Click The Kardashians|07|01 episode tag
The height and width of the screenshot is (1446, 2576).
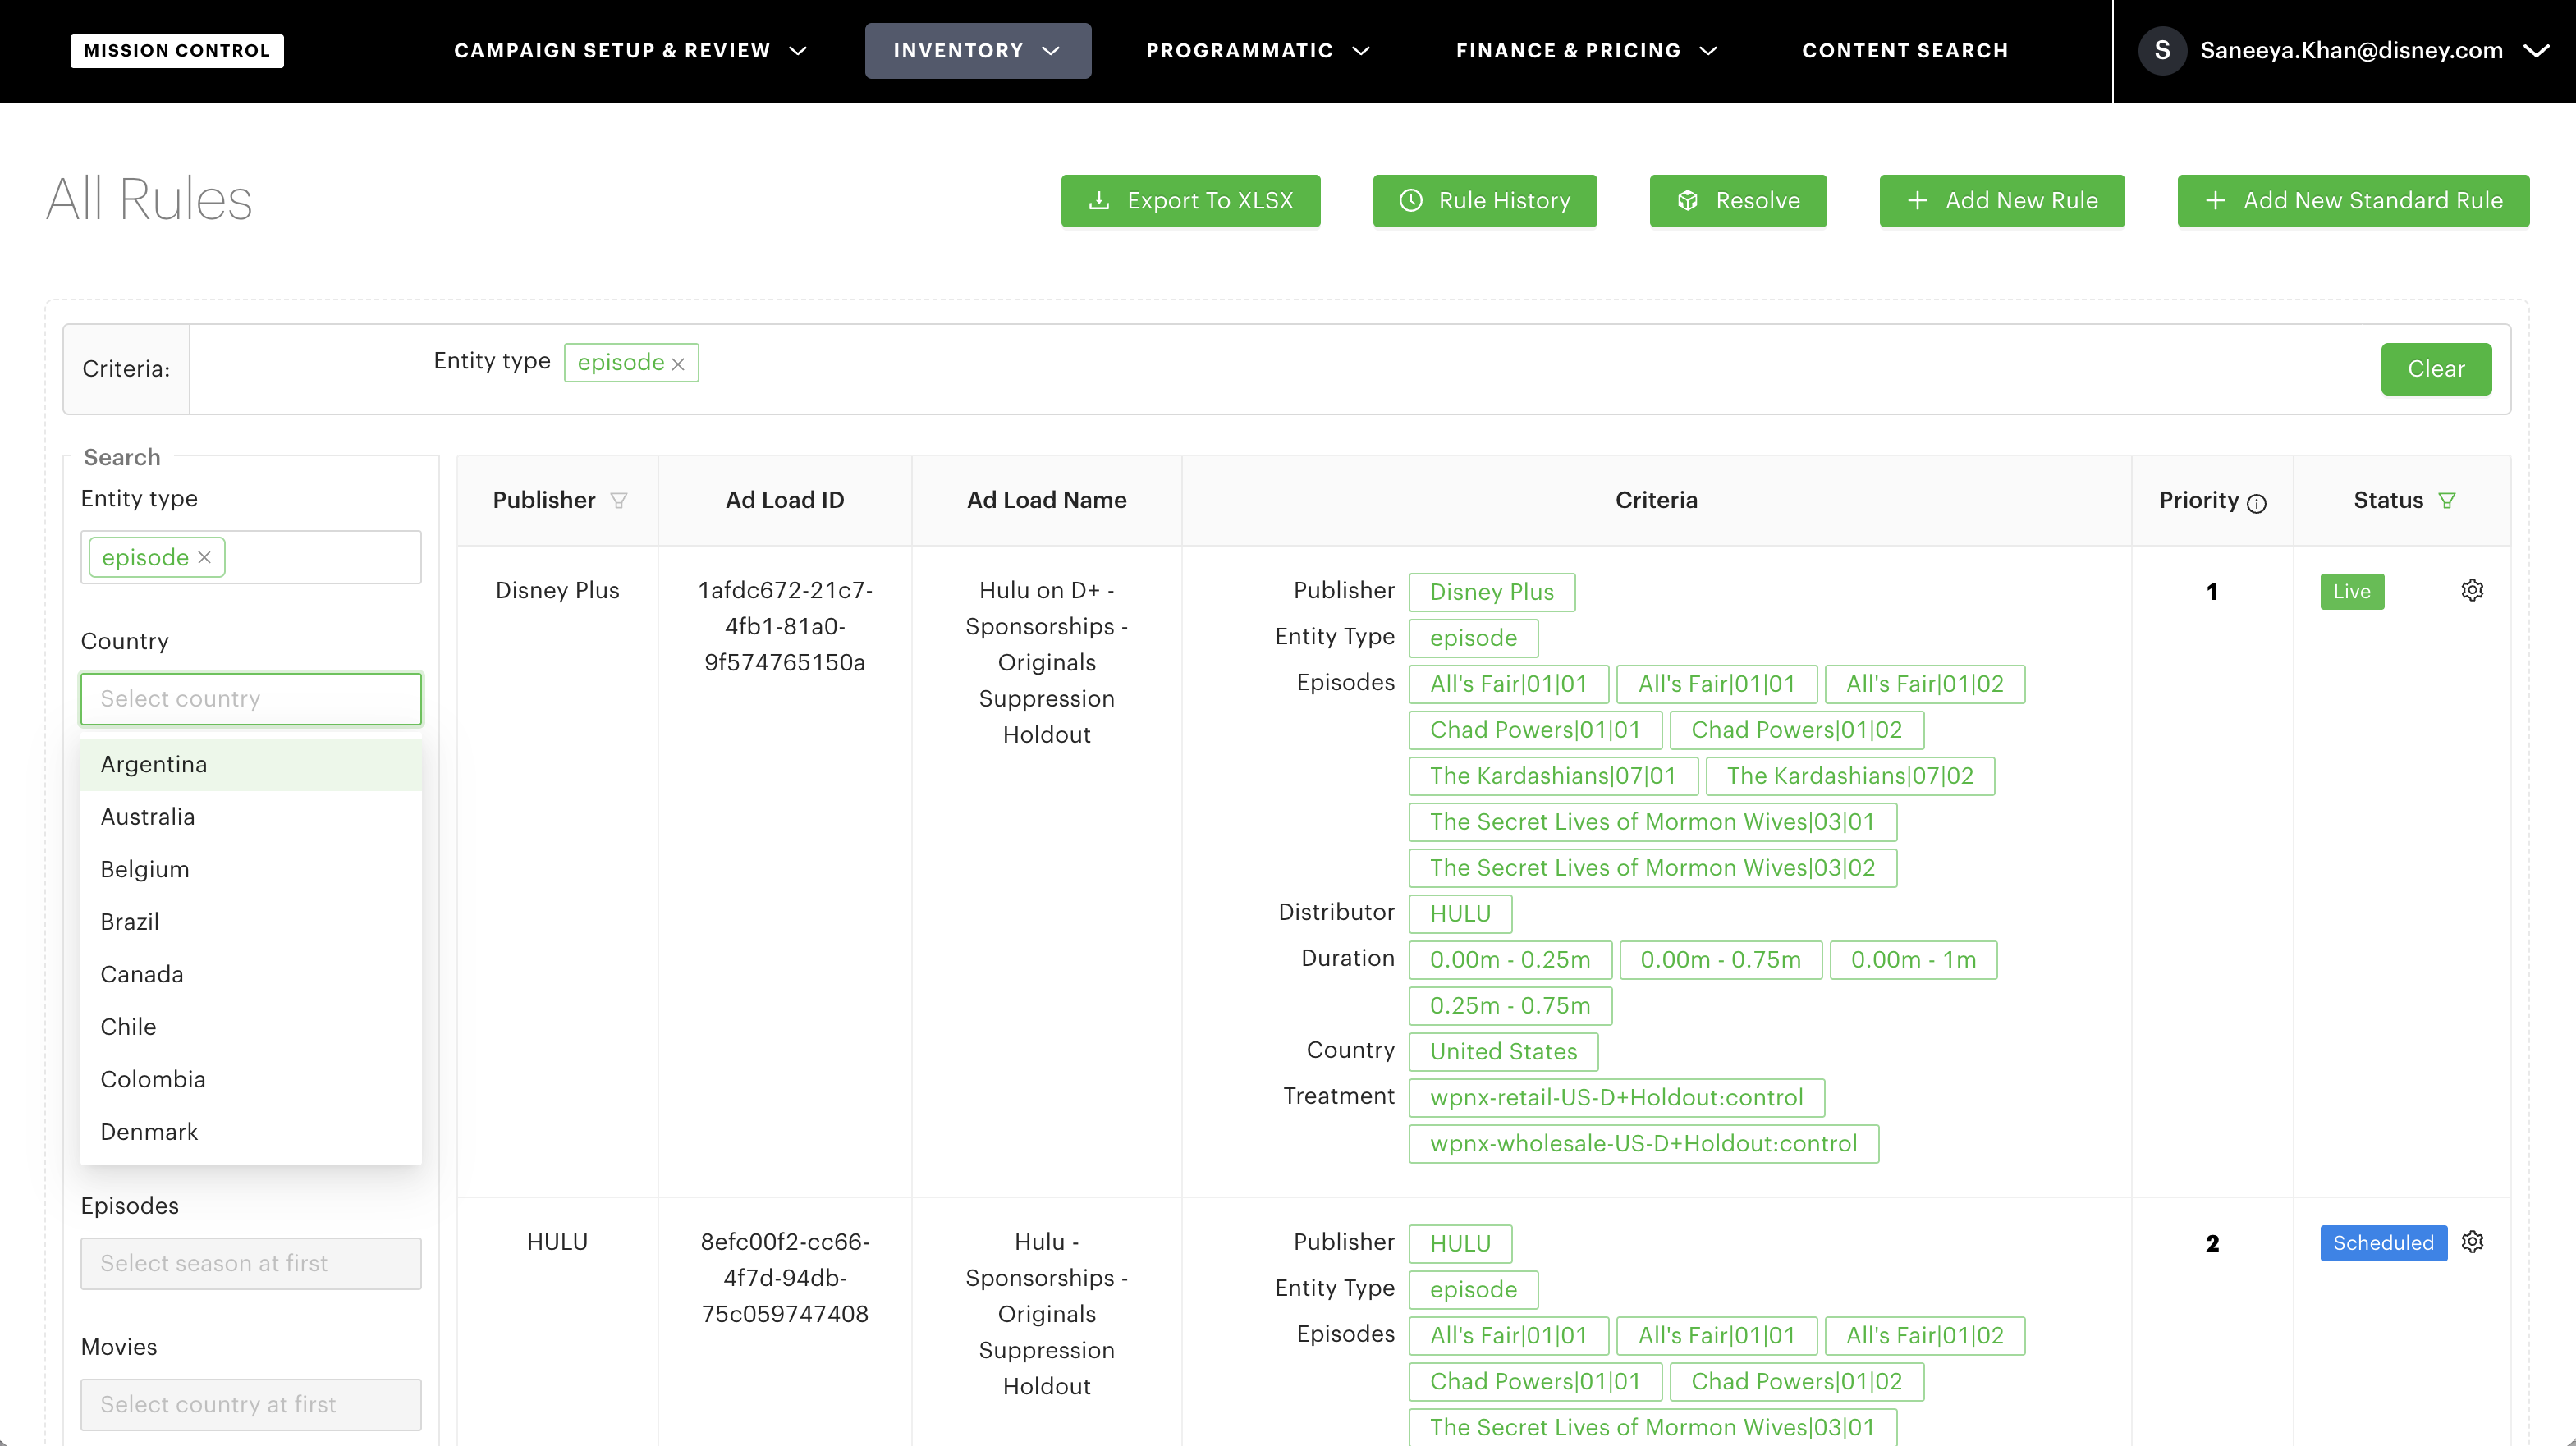tap(1553, 776)
